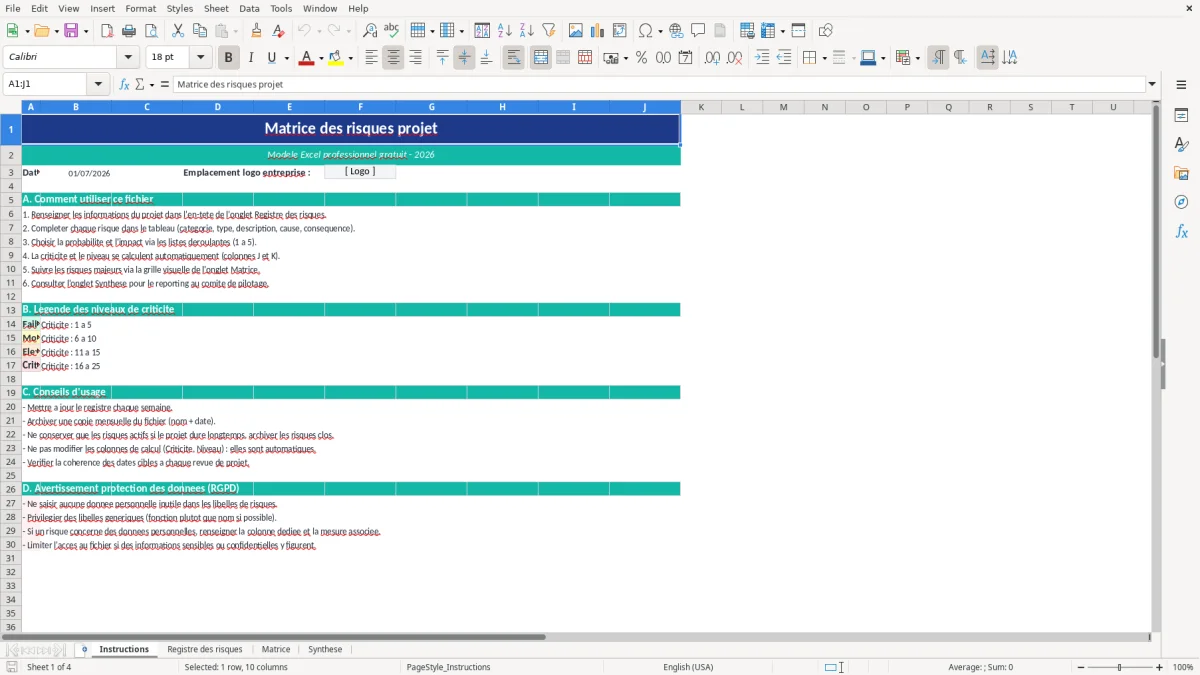Click the Insert Image icon
Image resolution: width=1200 pixels, height=675 pixels.
pyautogui.click(x=576, y=31)
